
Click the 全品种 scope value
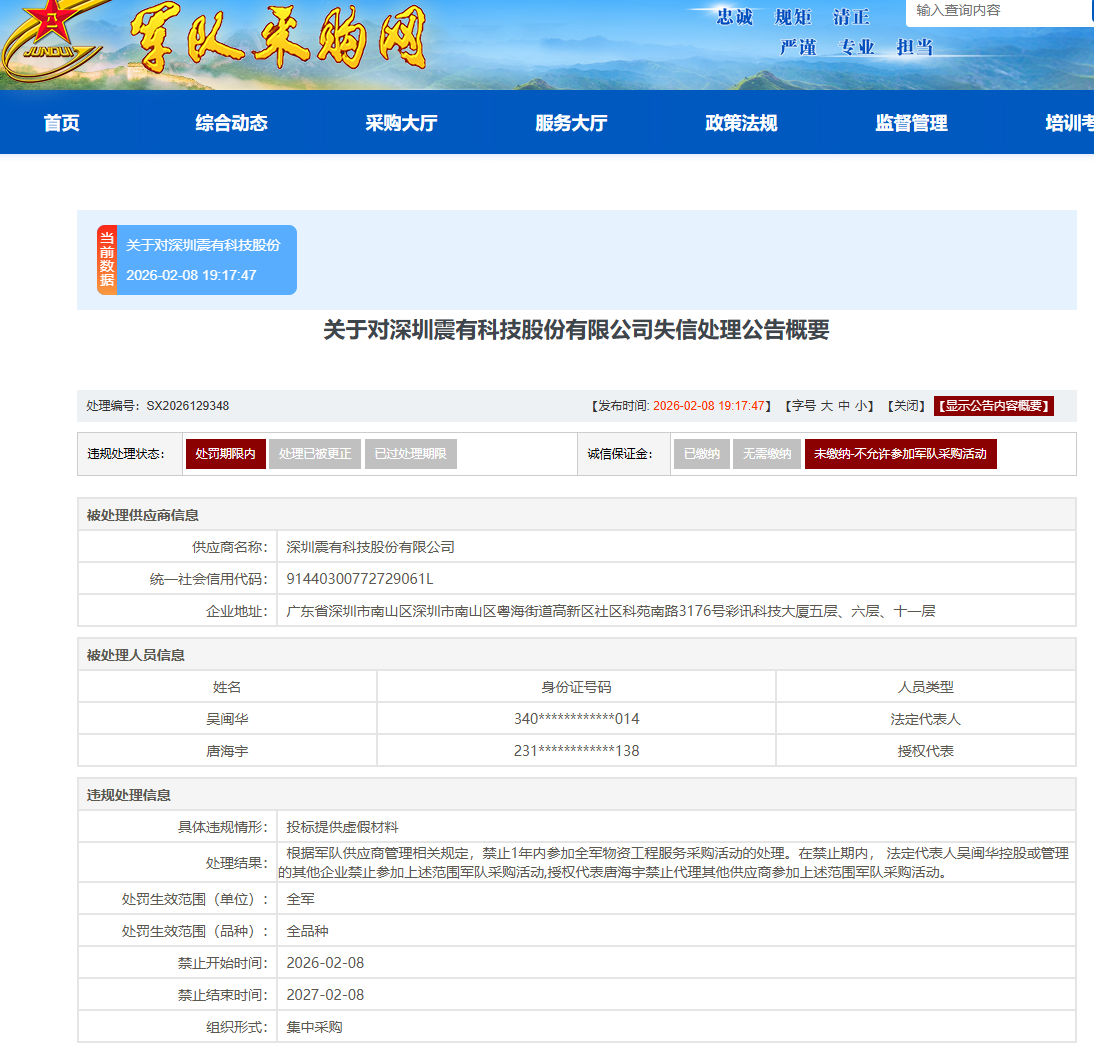point(307,931)
